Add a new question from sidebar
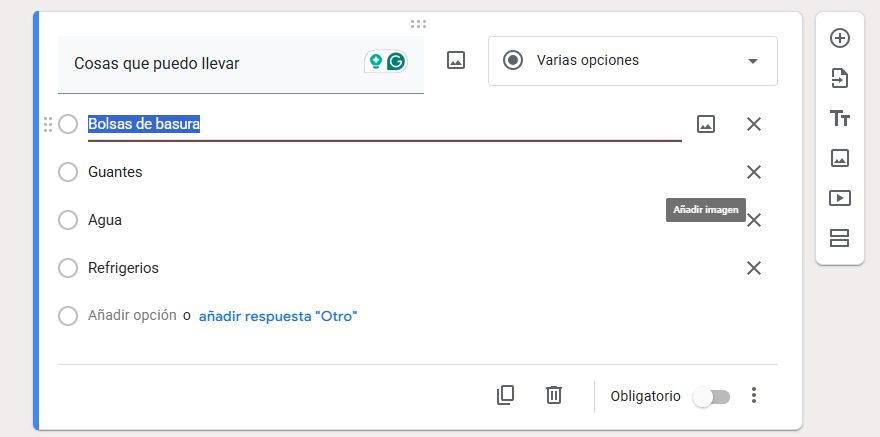 (840, 38)
